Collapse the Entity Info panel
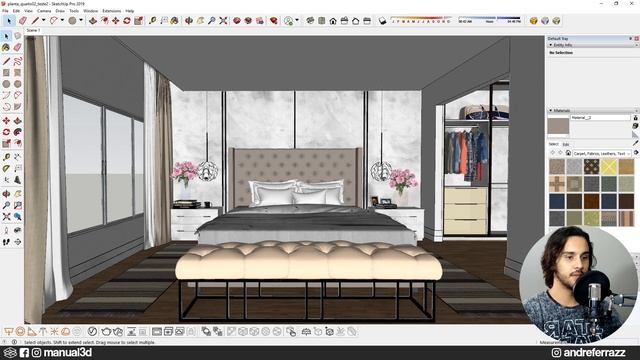 click(551, 45)
